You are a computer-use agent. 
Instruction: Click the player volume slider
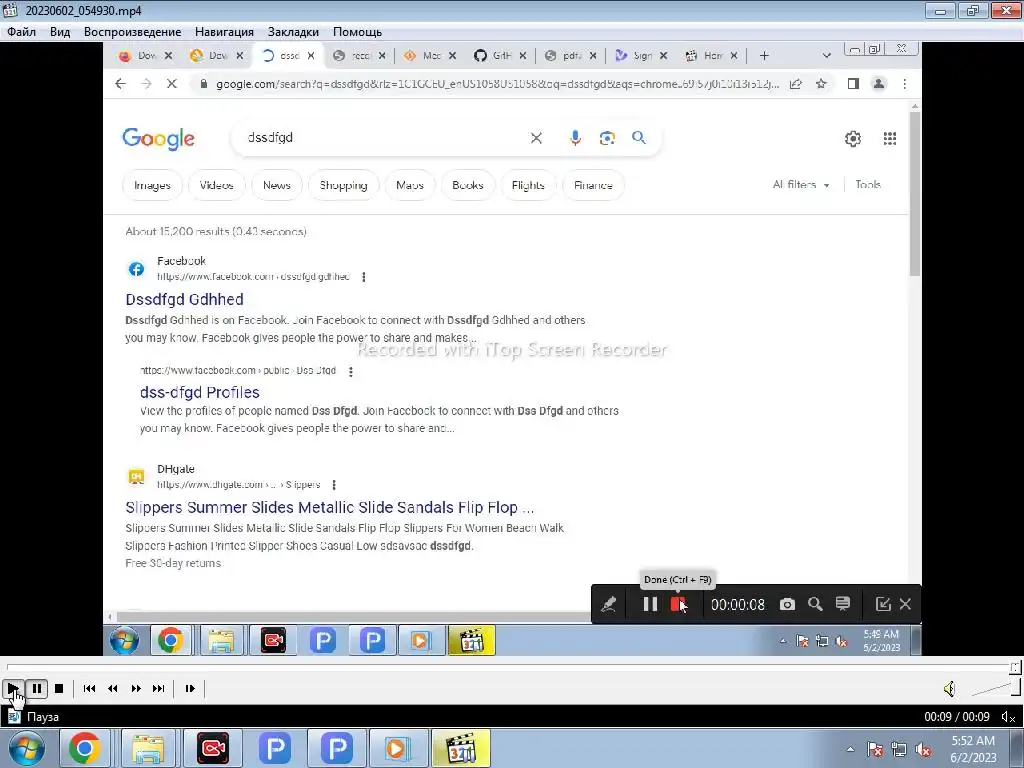click(x=996, y=688)
